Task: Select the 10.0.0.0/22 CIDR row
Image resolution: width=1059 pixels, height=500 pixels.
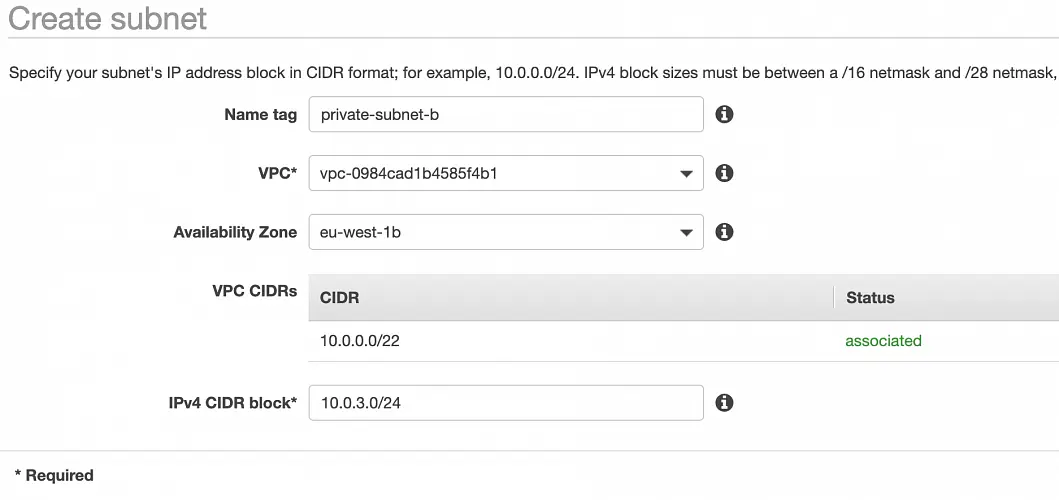Action: (360, 341)
